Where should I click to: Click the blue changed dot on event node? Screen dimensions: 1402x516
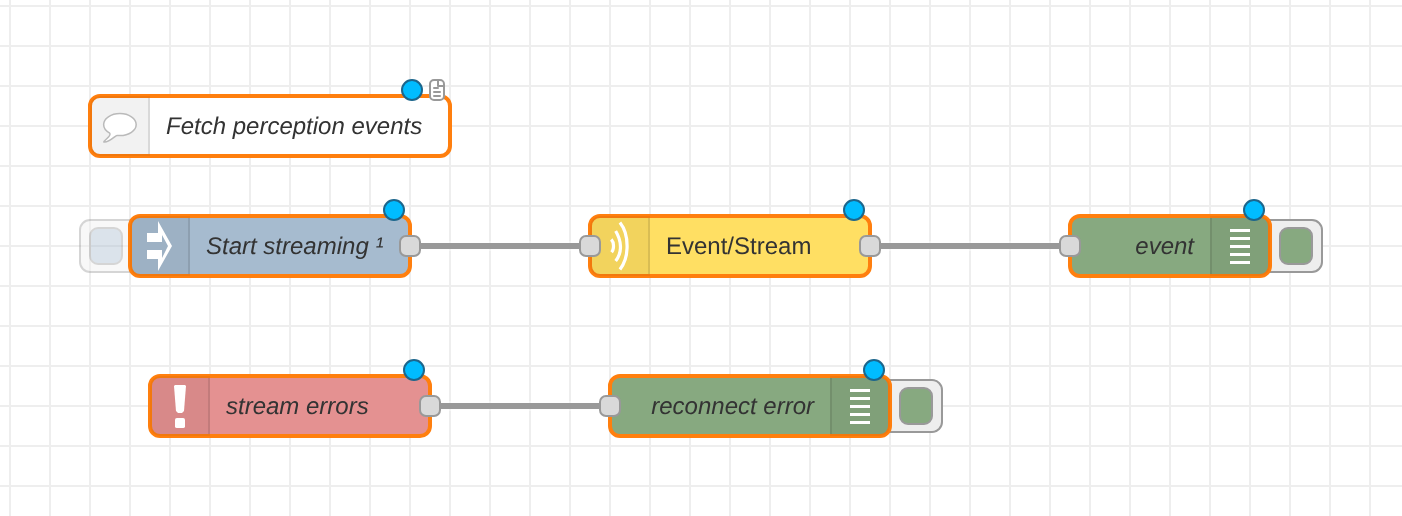(1254, 210)
